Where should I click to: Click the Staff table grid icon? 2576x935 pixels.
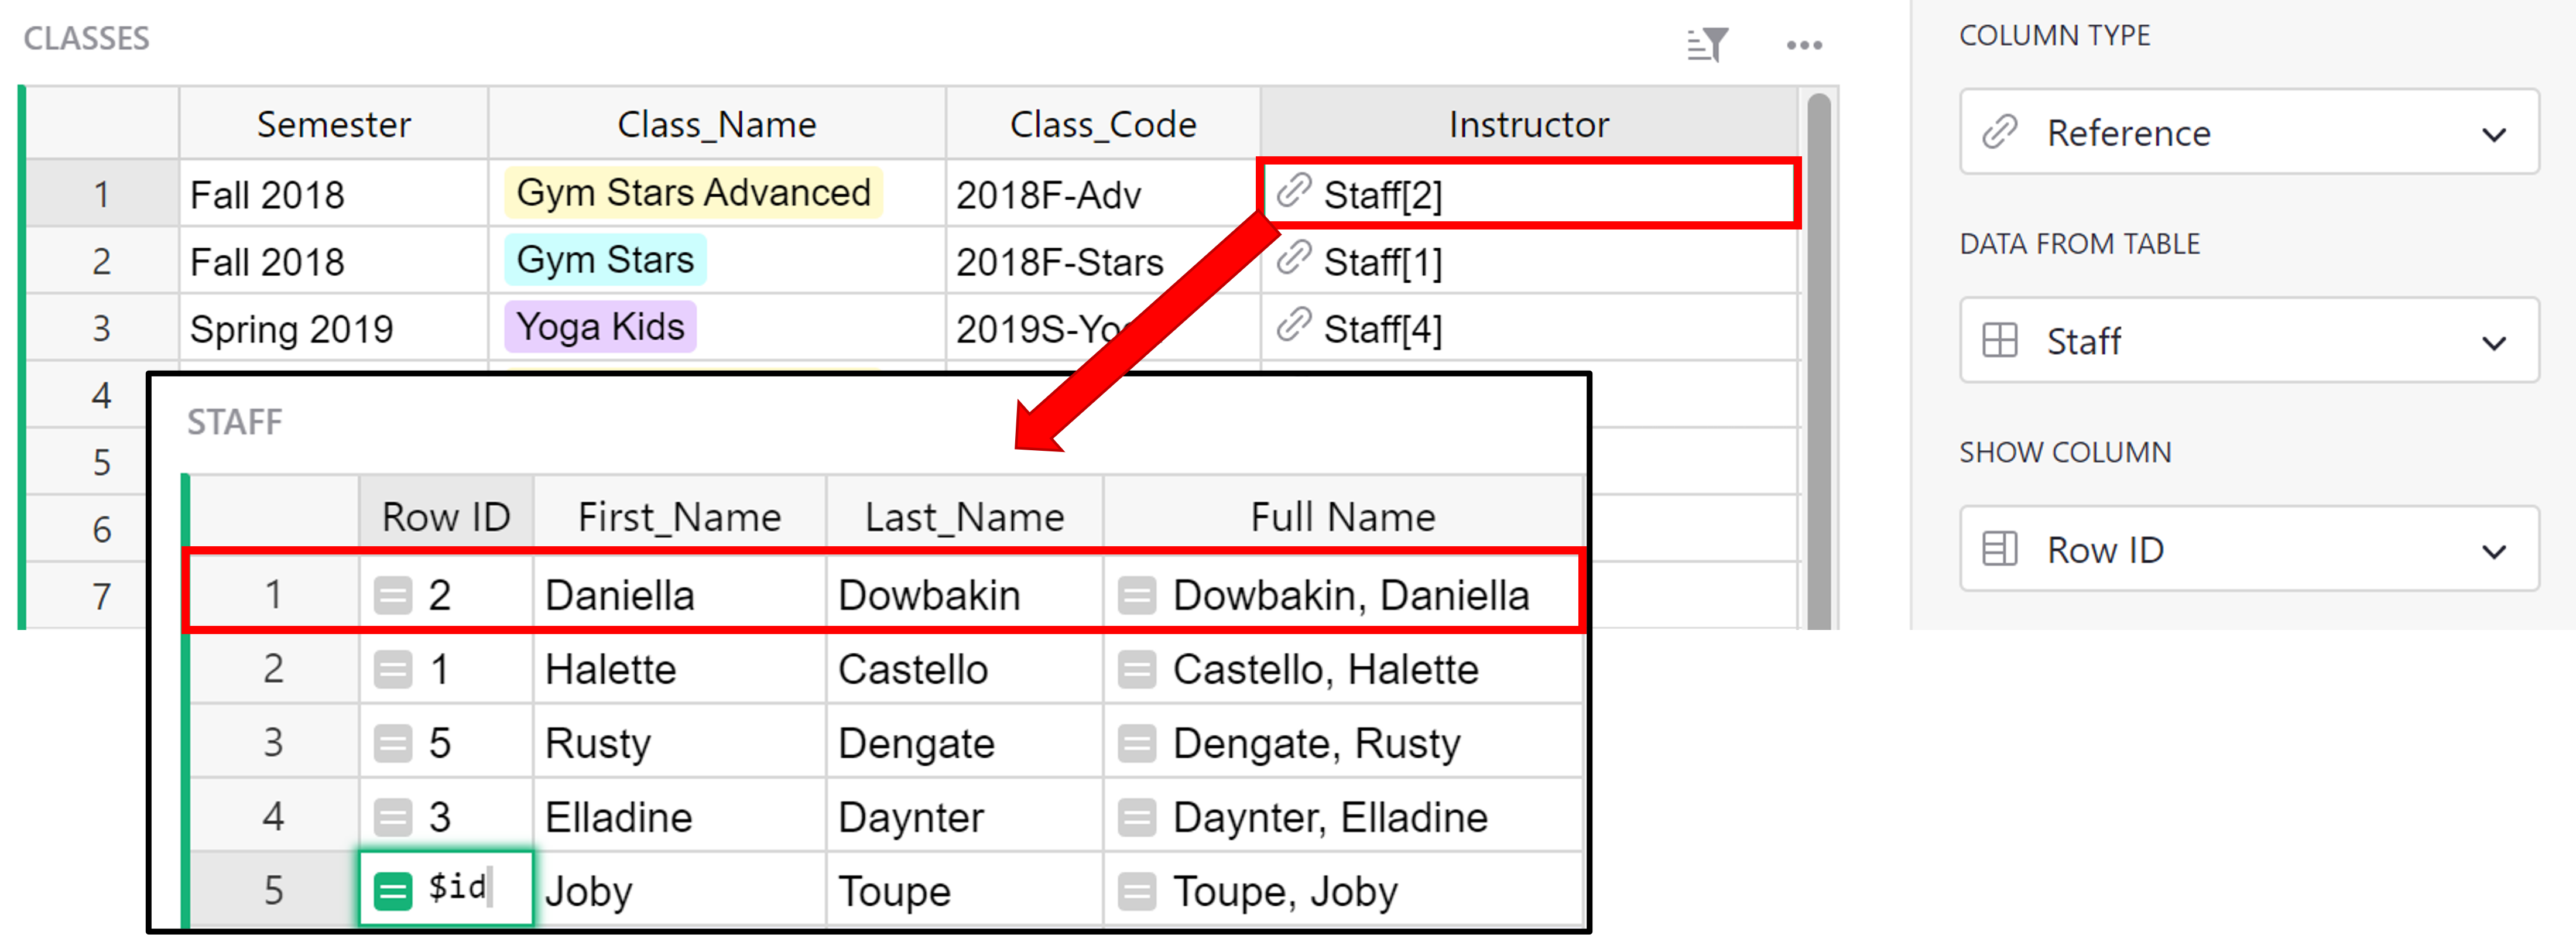2000,340
